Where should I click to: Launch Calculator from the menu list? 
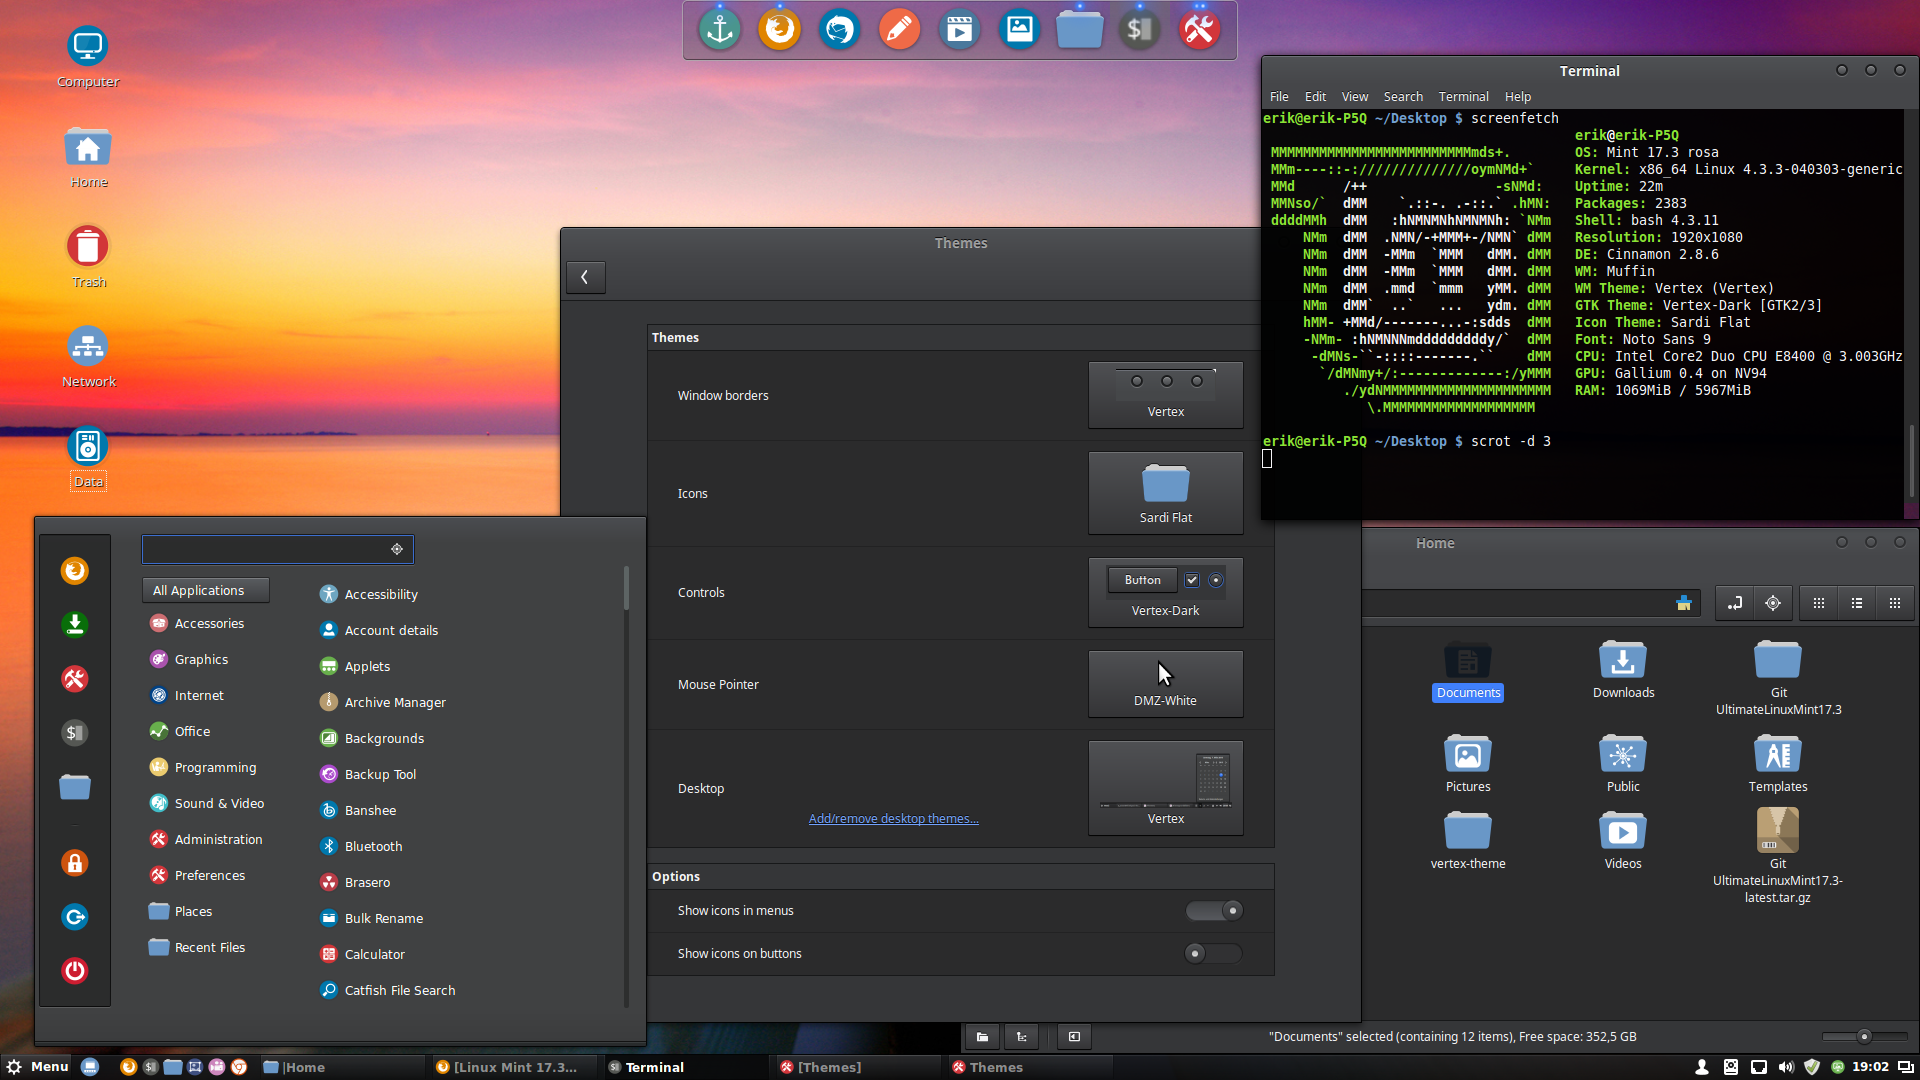tap(363, 955)
